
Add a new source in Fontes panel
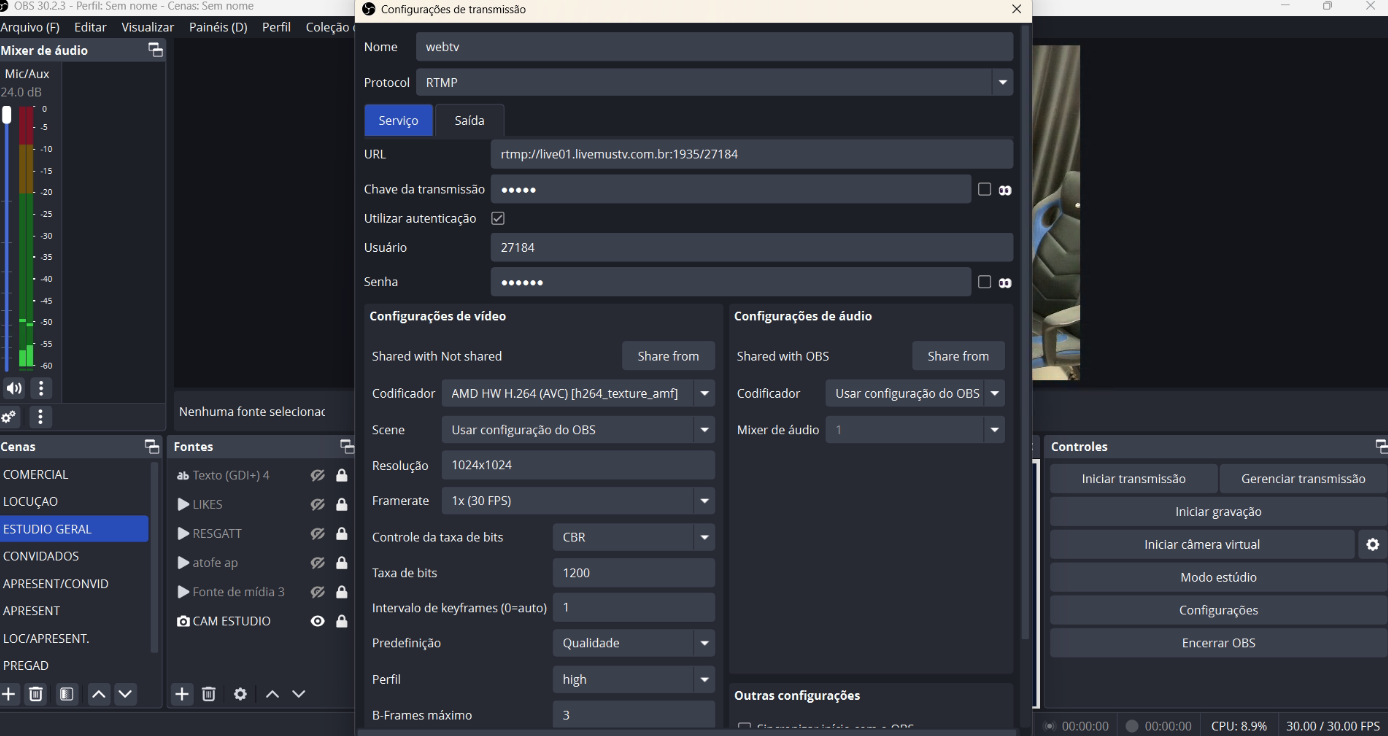pos(182,694)
